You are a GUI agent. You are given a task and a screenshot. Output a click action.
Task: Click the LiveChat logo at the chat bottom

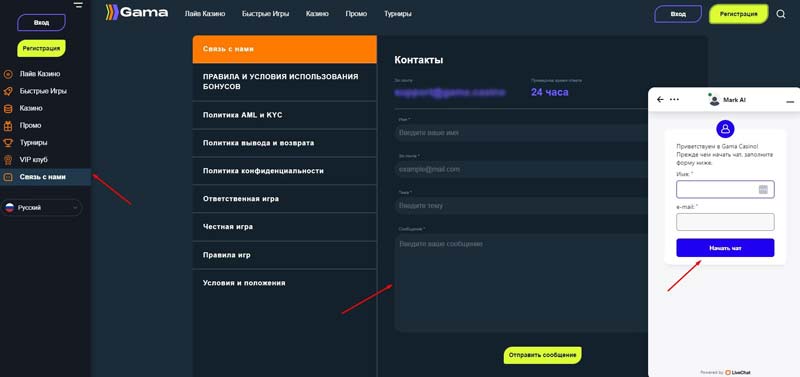point(738,372)
